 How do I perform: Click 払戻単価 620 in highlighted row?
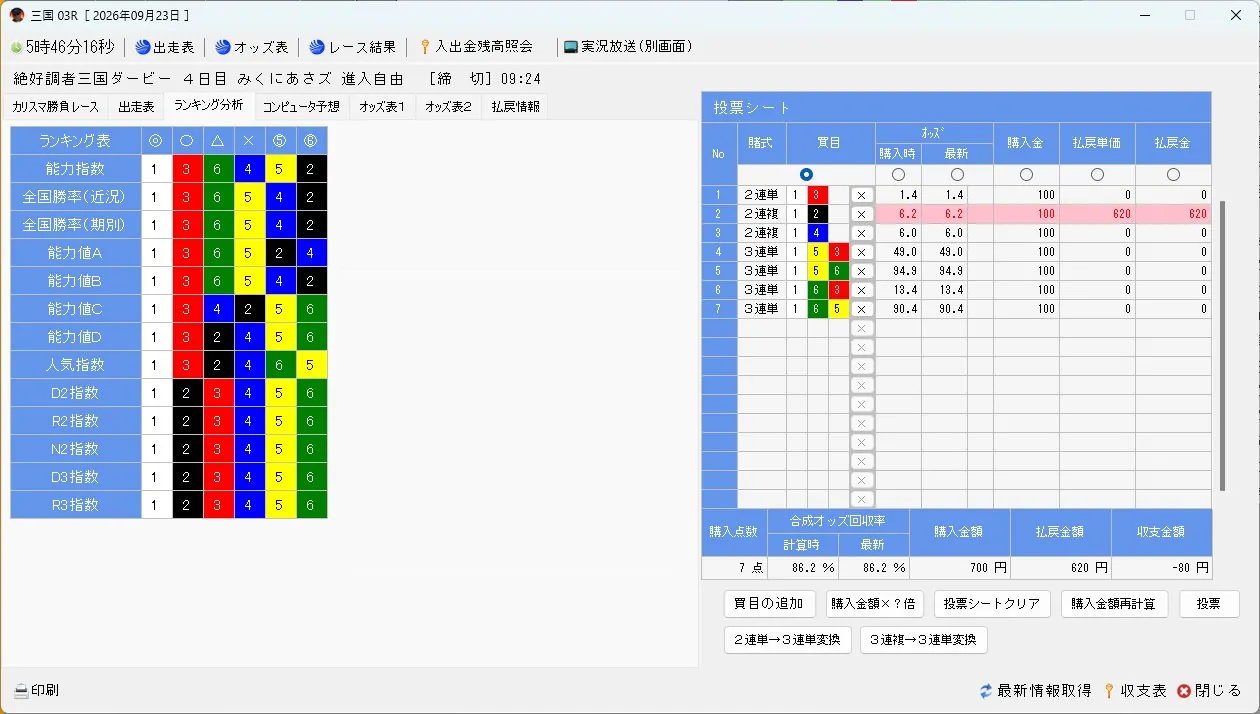(1097, 214)
